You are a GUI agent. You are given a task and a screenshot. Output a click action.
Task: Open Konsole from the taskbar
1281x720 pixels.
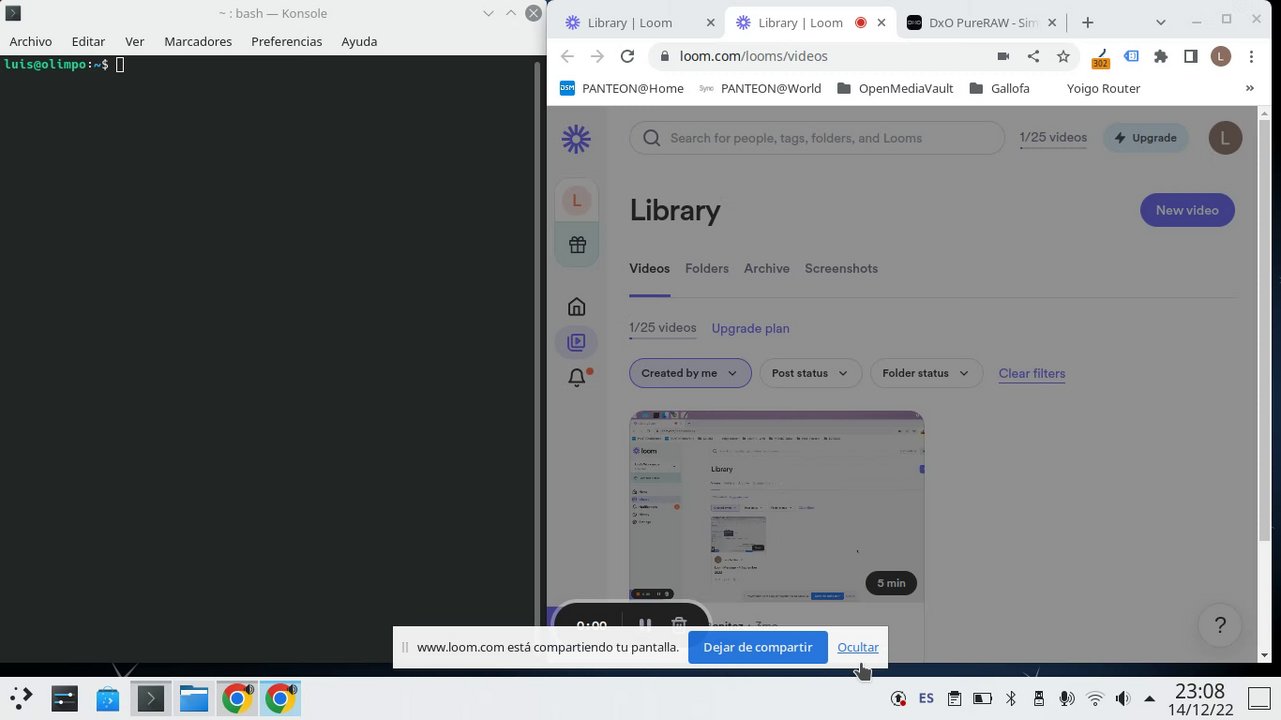pyautogui.click(x=151, y=697)
